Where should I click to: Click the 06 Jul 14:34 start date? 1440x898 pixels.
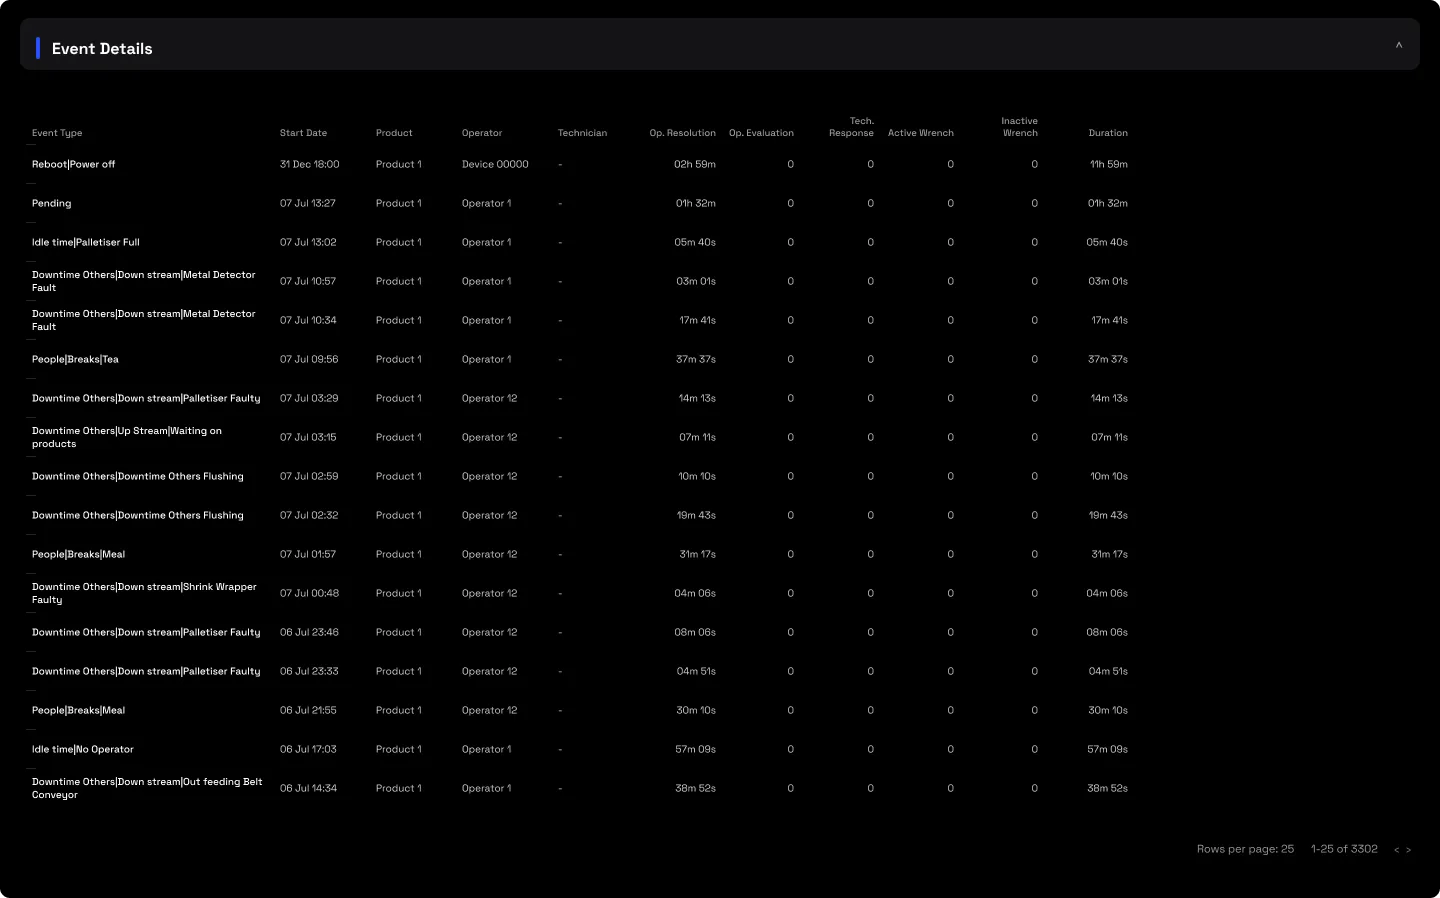(x=308, y=788)
